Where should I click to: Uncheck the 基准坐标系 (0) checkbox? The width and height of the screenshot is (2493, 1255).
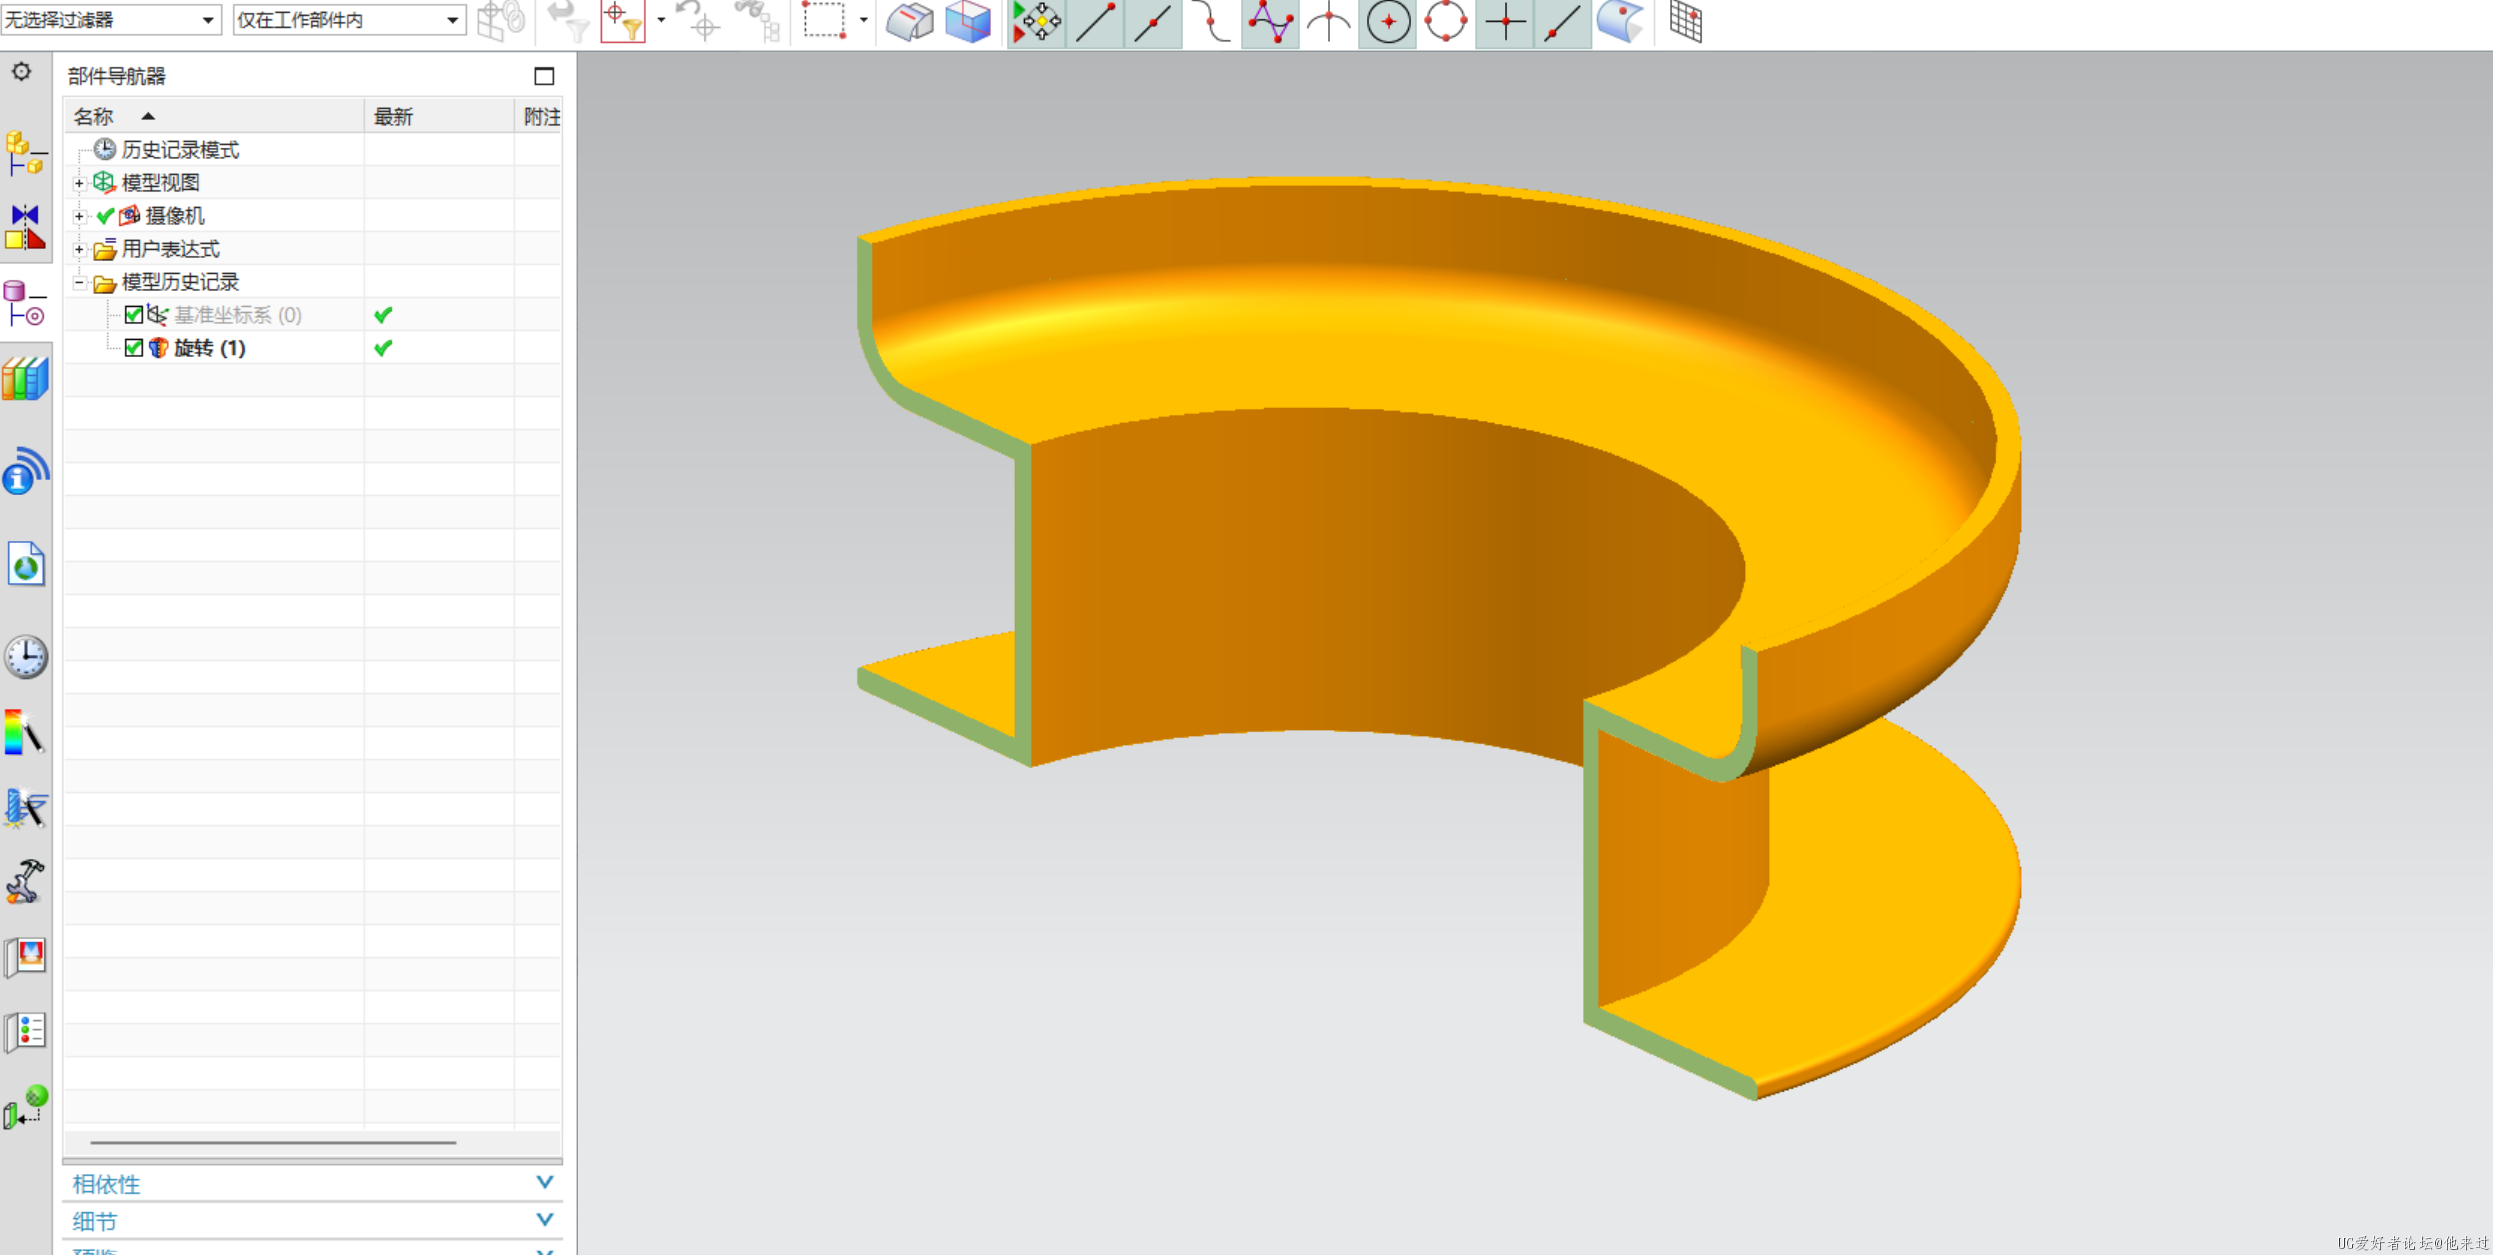click(x=133, y=315)
